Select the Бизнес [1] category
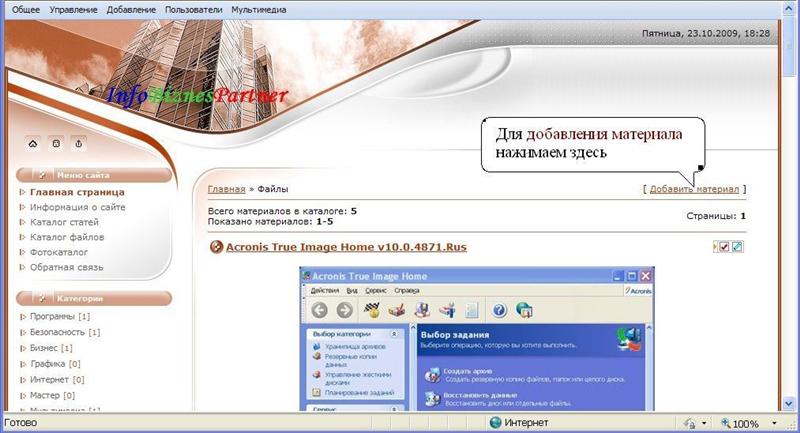 pos(51,348)
